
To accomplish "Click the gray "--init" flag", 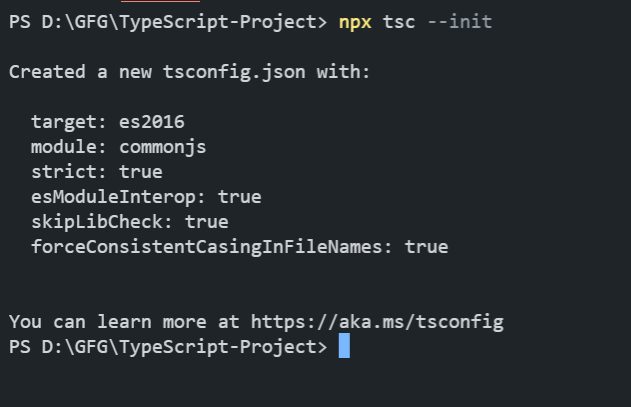I will click(x=459, y=22).
